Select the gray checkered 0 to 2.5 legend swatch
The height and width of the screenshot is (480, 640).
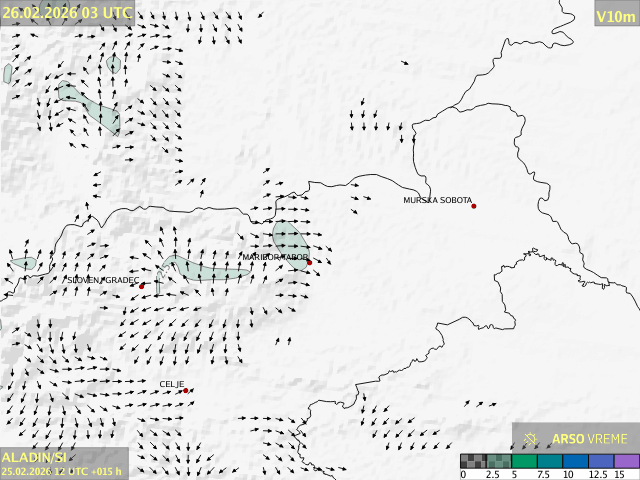[x=473, y=461]
